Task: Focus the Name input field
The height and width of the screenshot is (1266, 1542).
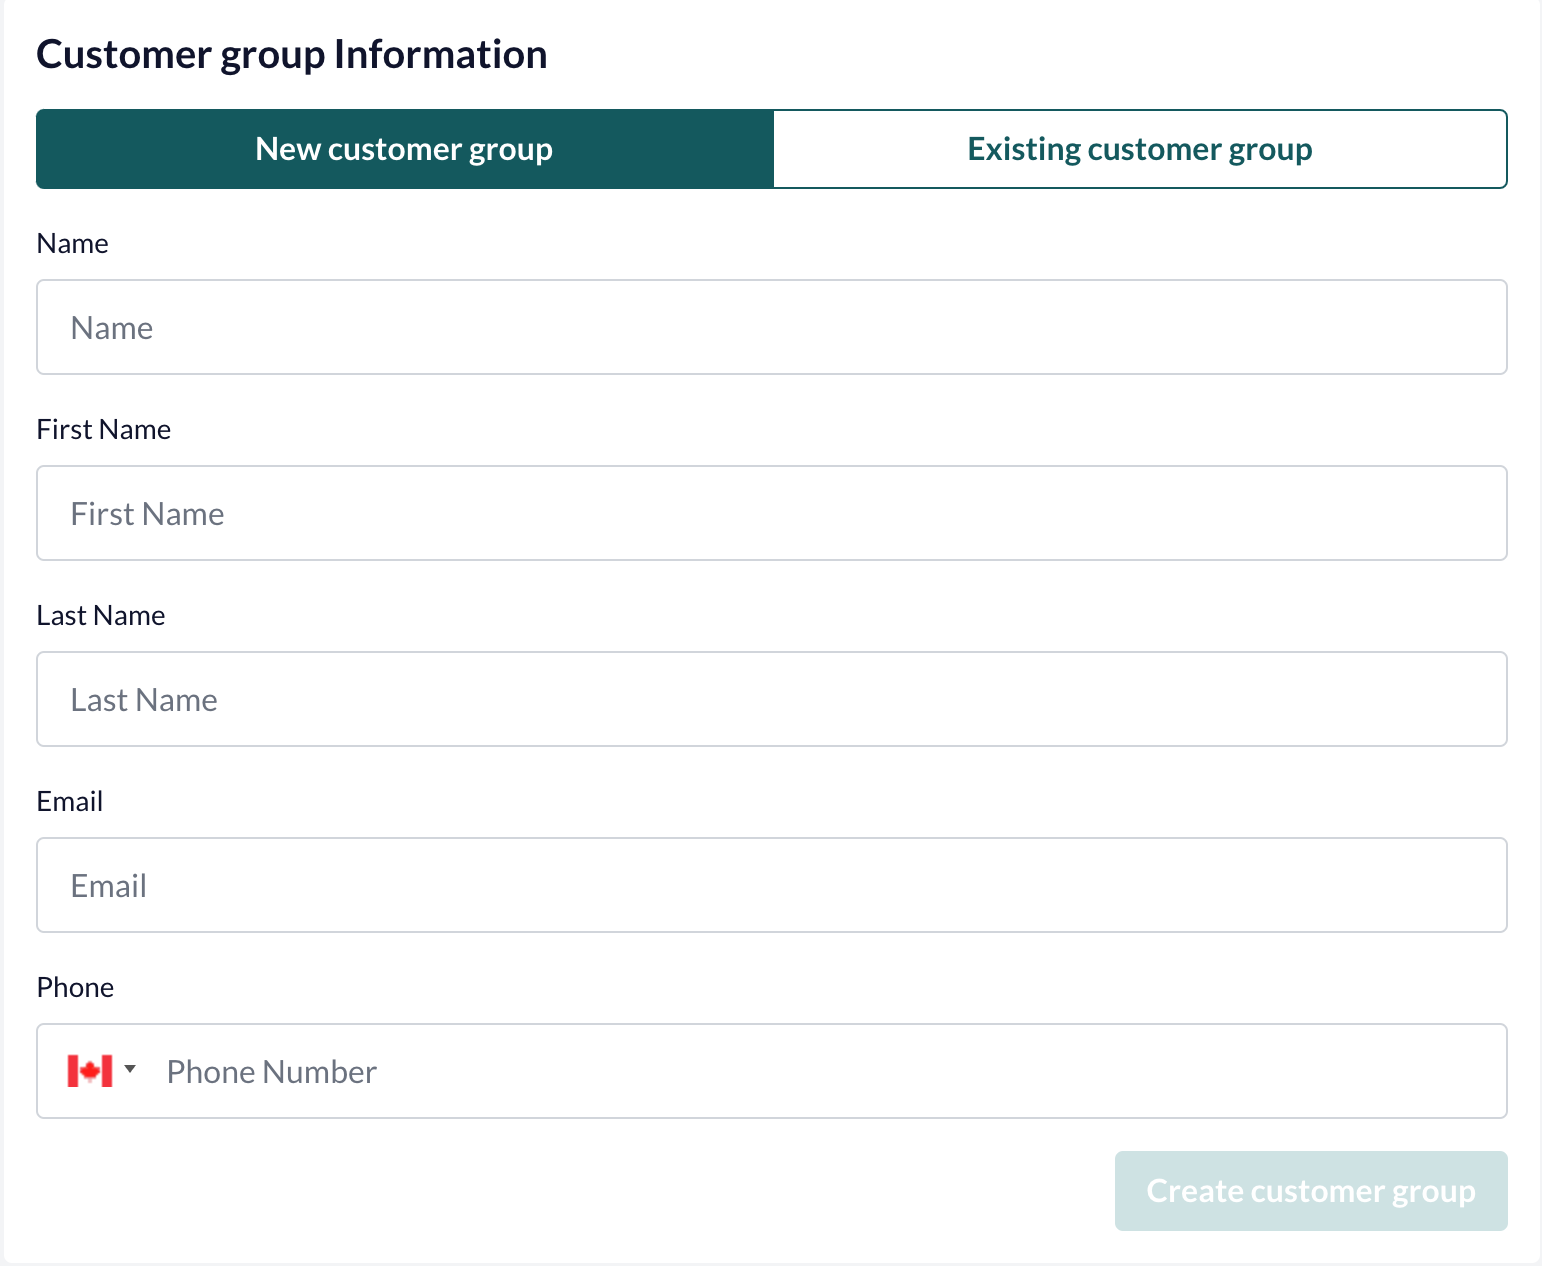Action: [772, 327]
